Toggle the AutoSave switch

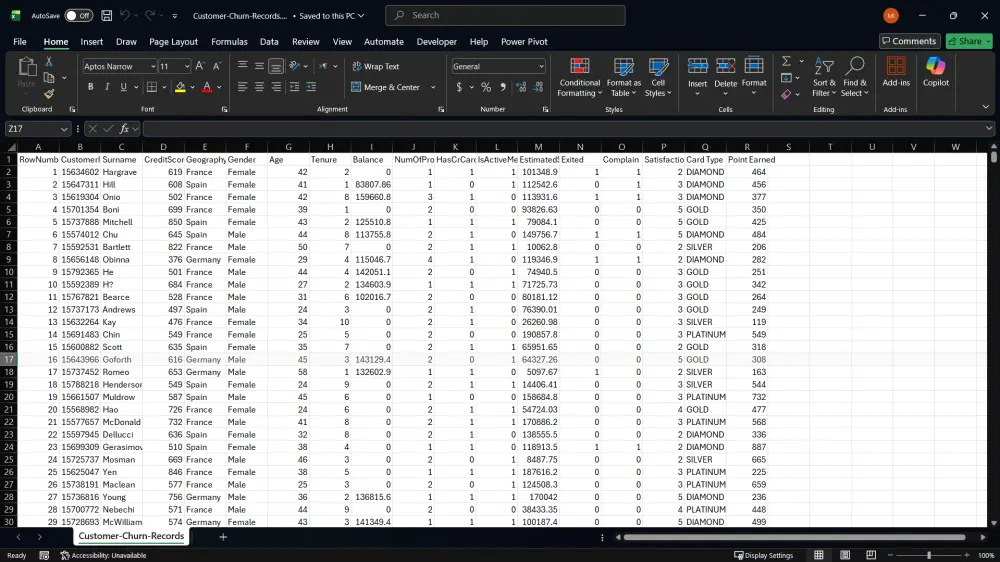click(78, 15)
